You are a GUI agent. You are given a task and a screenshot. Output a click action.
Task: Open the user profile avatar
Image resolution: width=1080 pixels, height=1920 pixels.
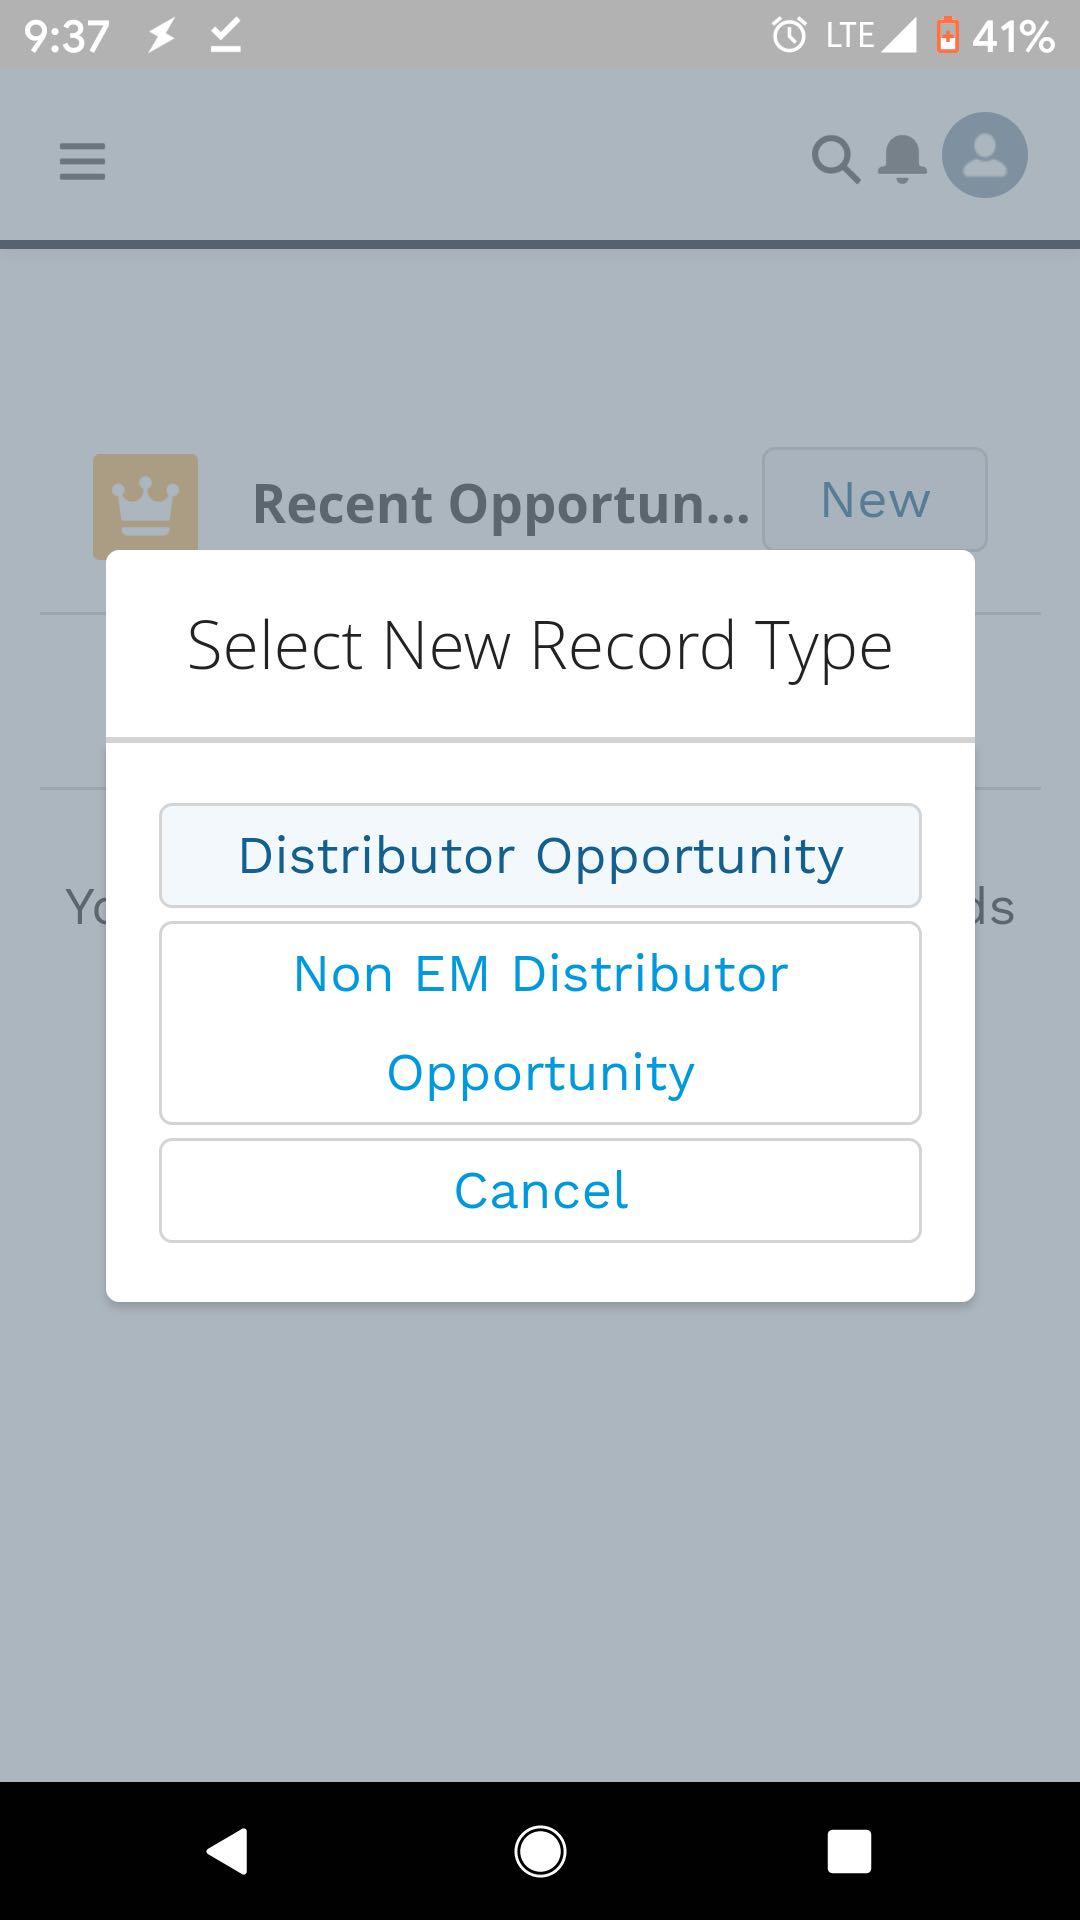[984, 155]
